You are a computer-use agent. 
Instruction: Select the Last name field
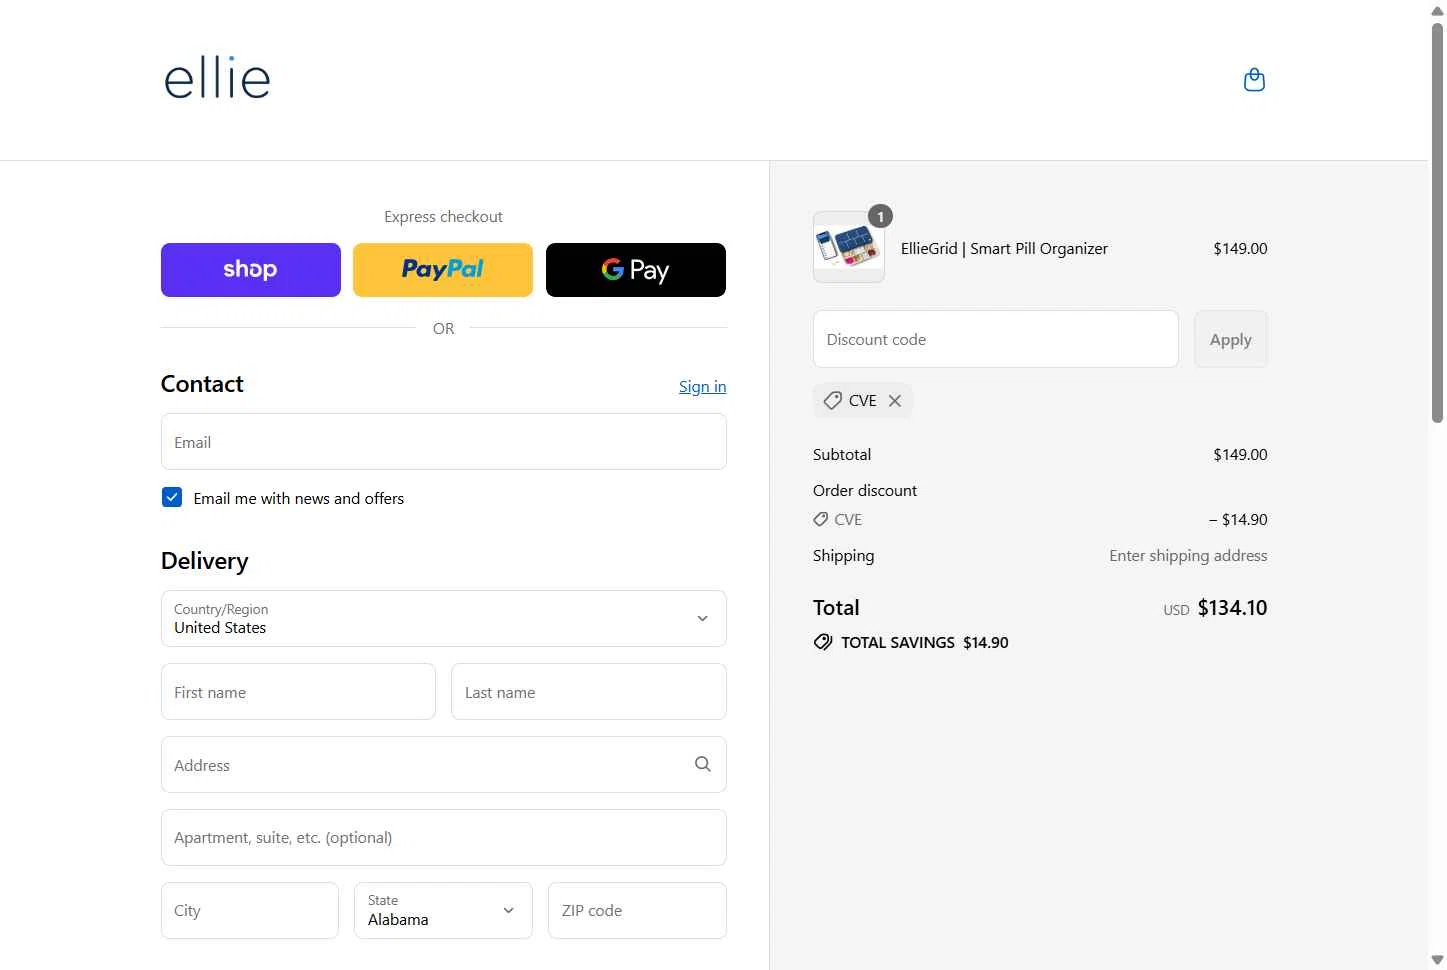(x=589, y=692)
